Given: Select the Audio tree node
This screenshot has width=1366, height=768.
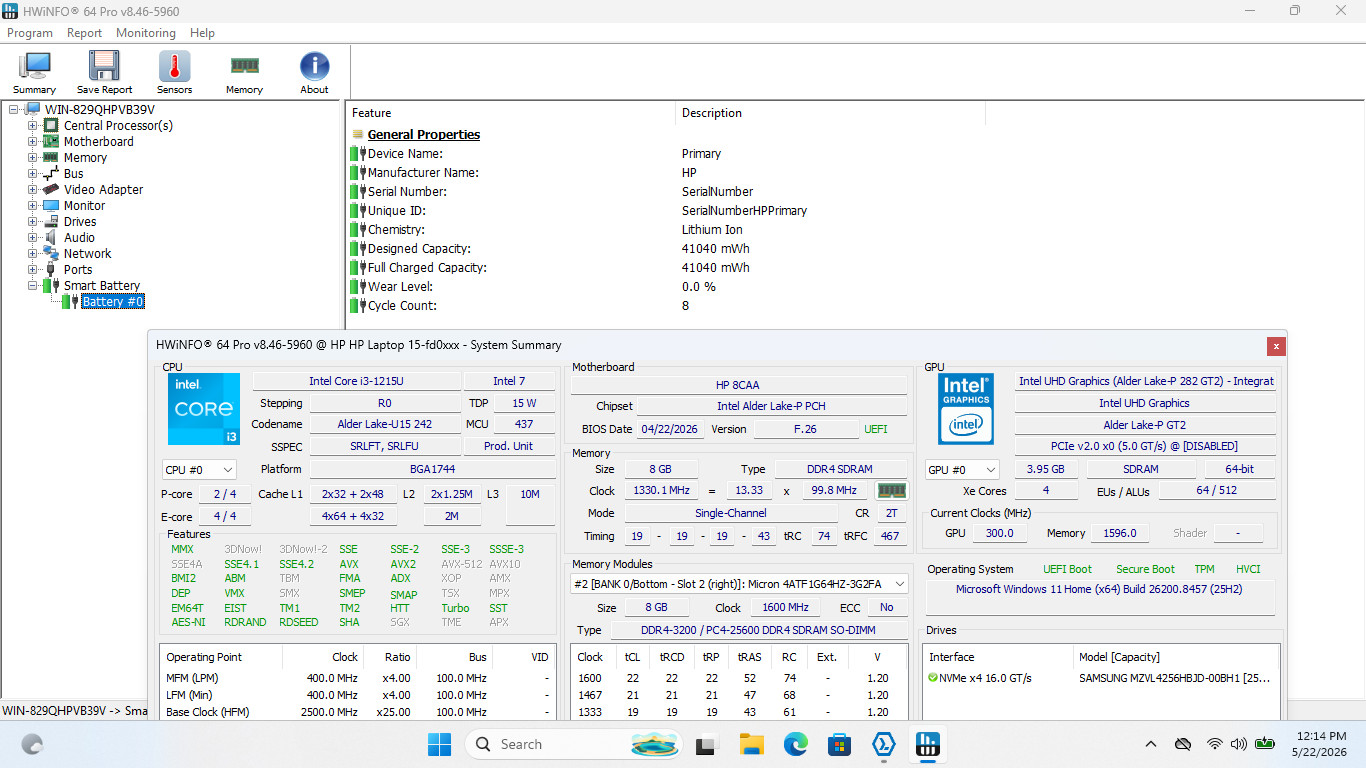Looking at the screenshot, I should coord(79,238).
